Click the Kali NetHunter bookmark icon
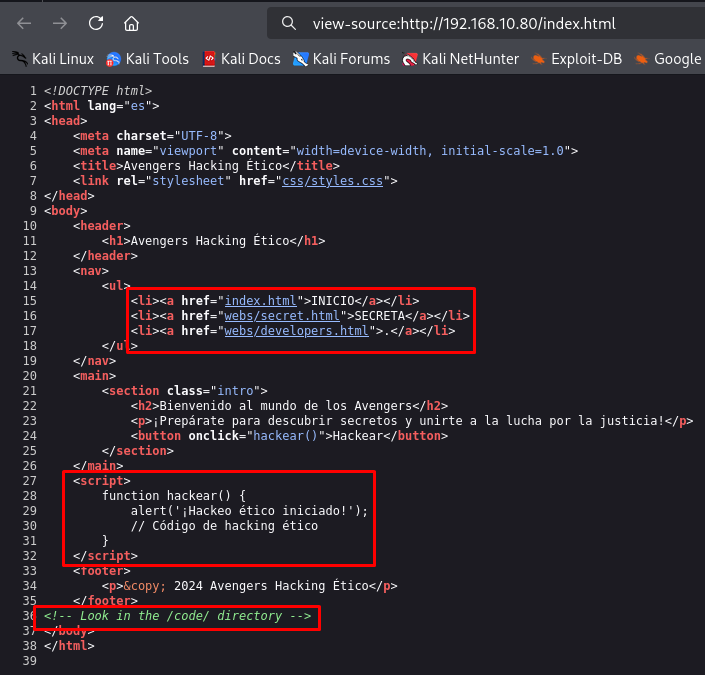705x675 pixels. pyautogui.click(x=409, y=59)
